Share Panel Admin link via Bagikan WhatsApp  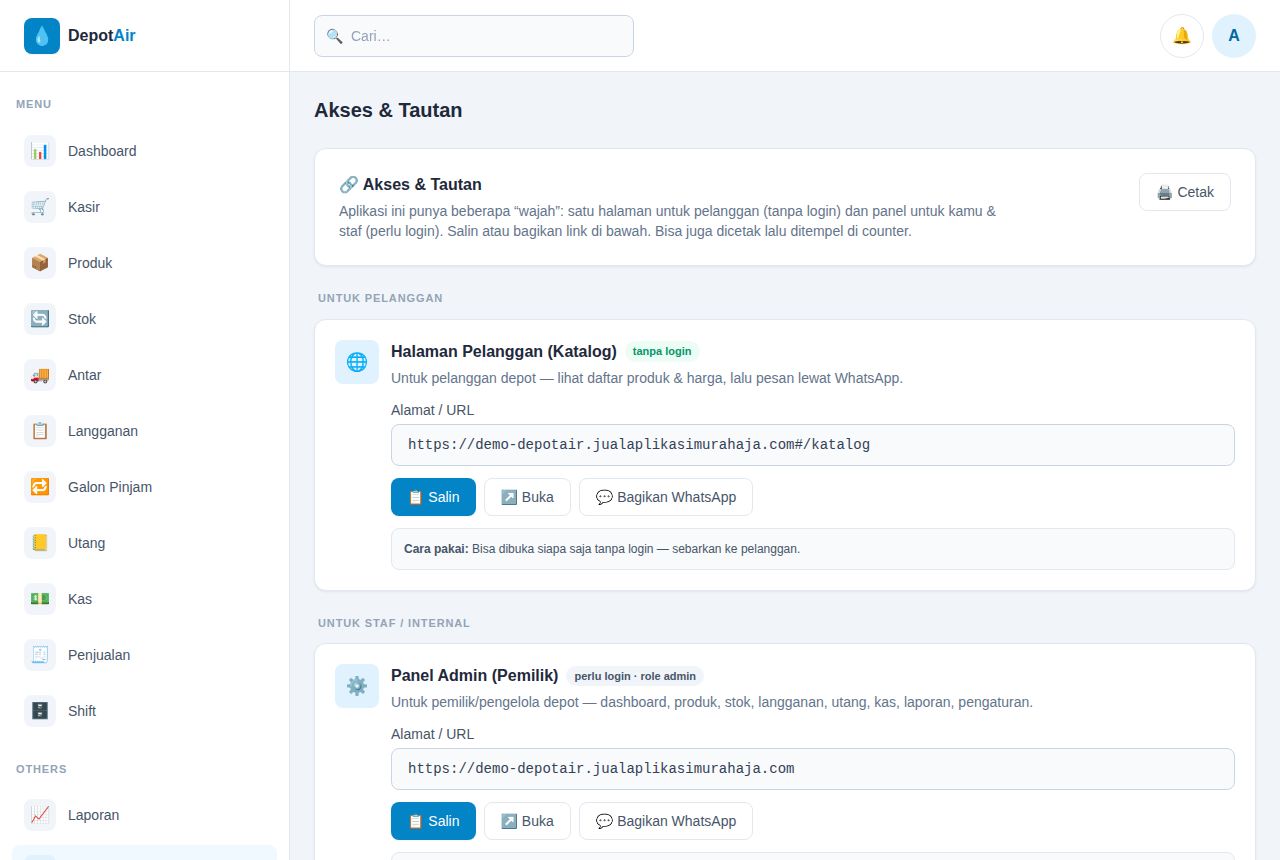pyautogui.click(x=666, y=821)
